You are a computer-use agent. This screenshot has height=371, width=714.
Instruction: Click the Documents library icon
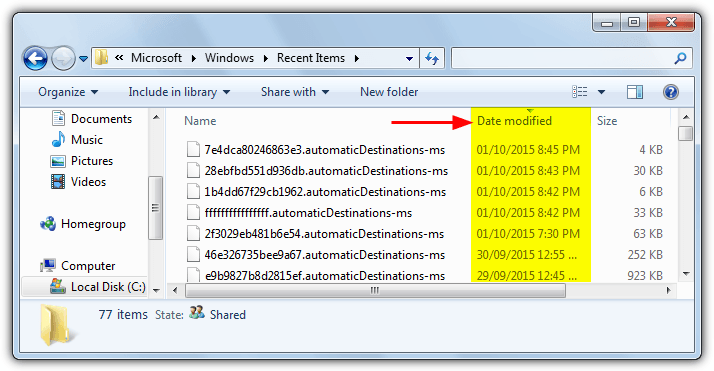58,118
